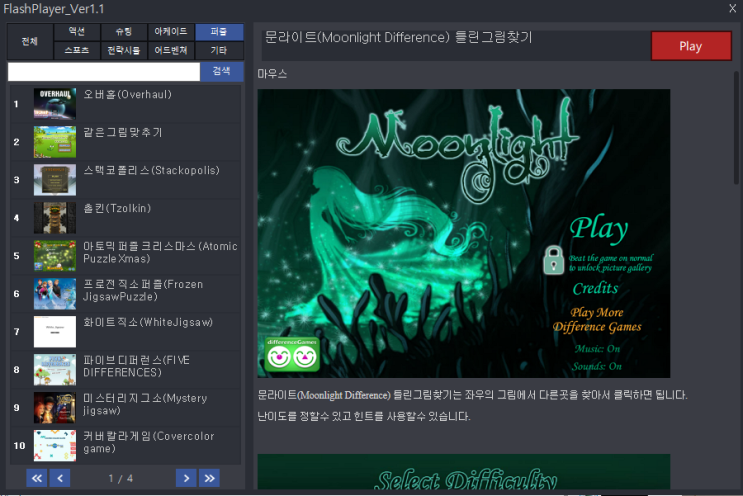The width and height of the screenshot is (743, 496).
Task: Click the 검색 search button
Action: (221, 72)
